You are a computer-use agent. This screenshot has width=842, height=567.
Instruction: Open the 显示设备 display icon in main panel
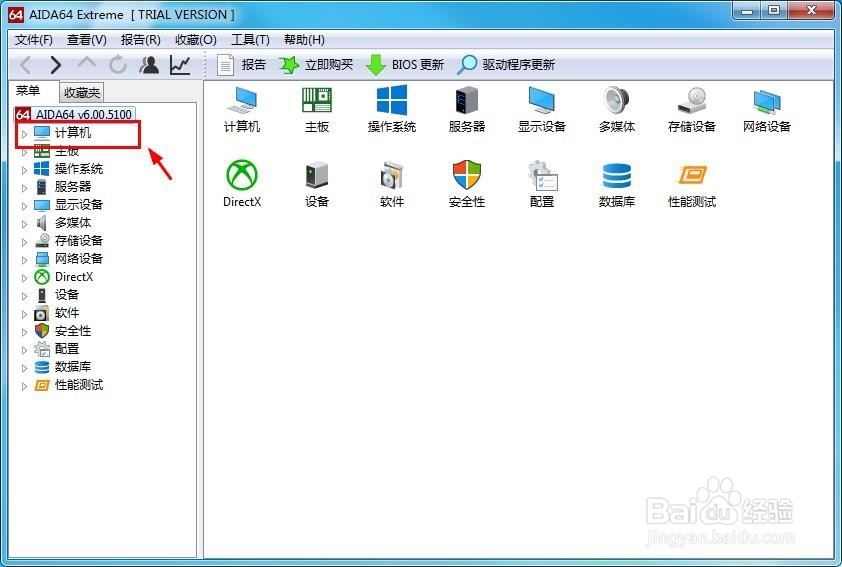542,110
